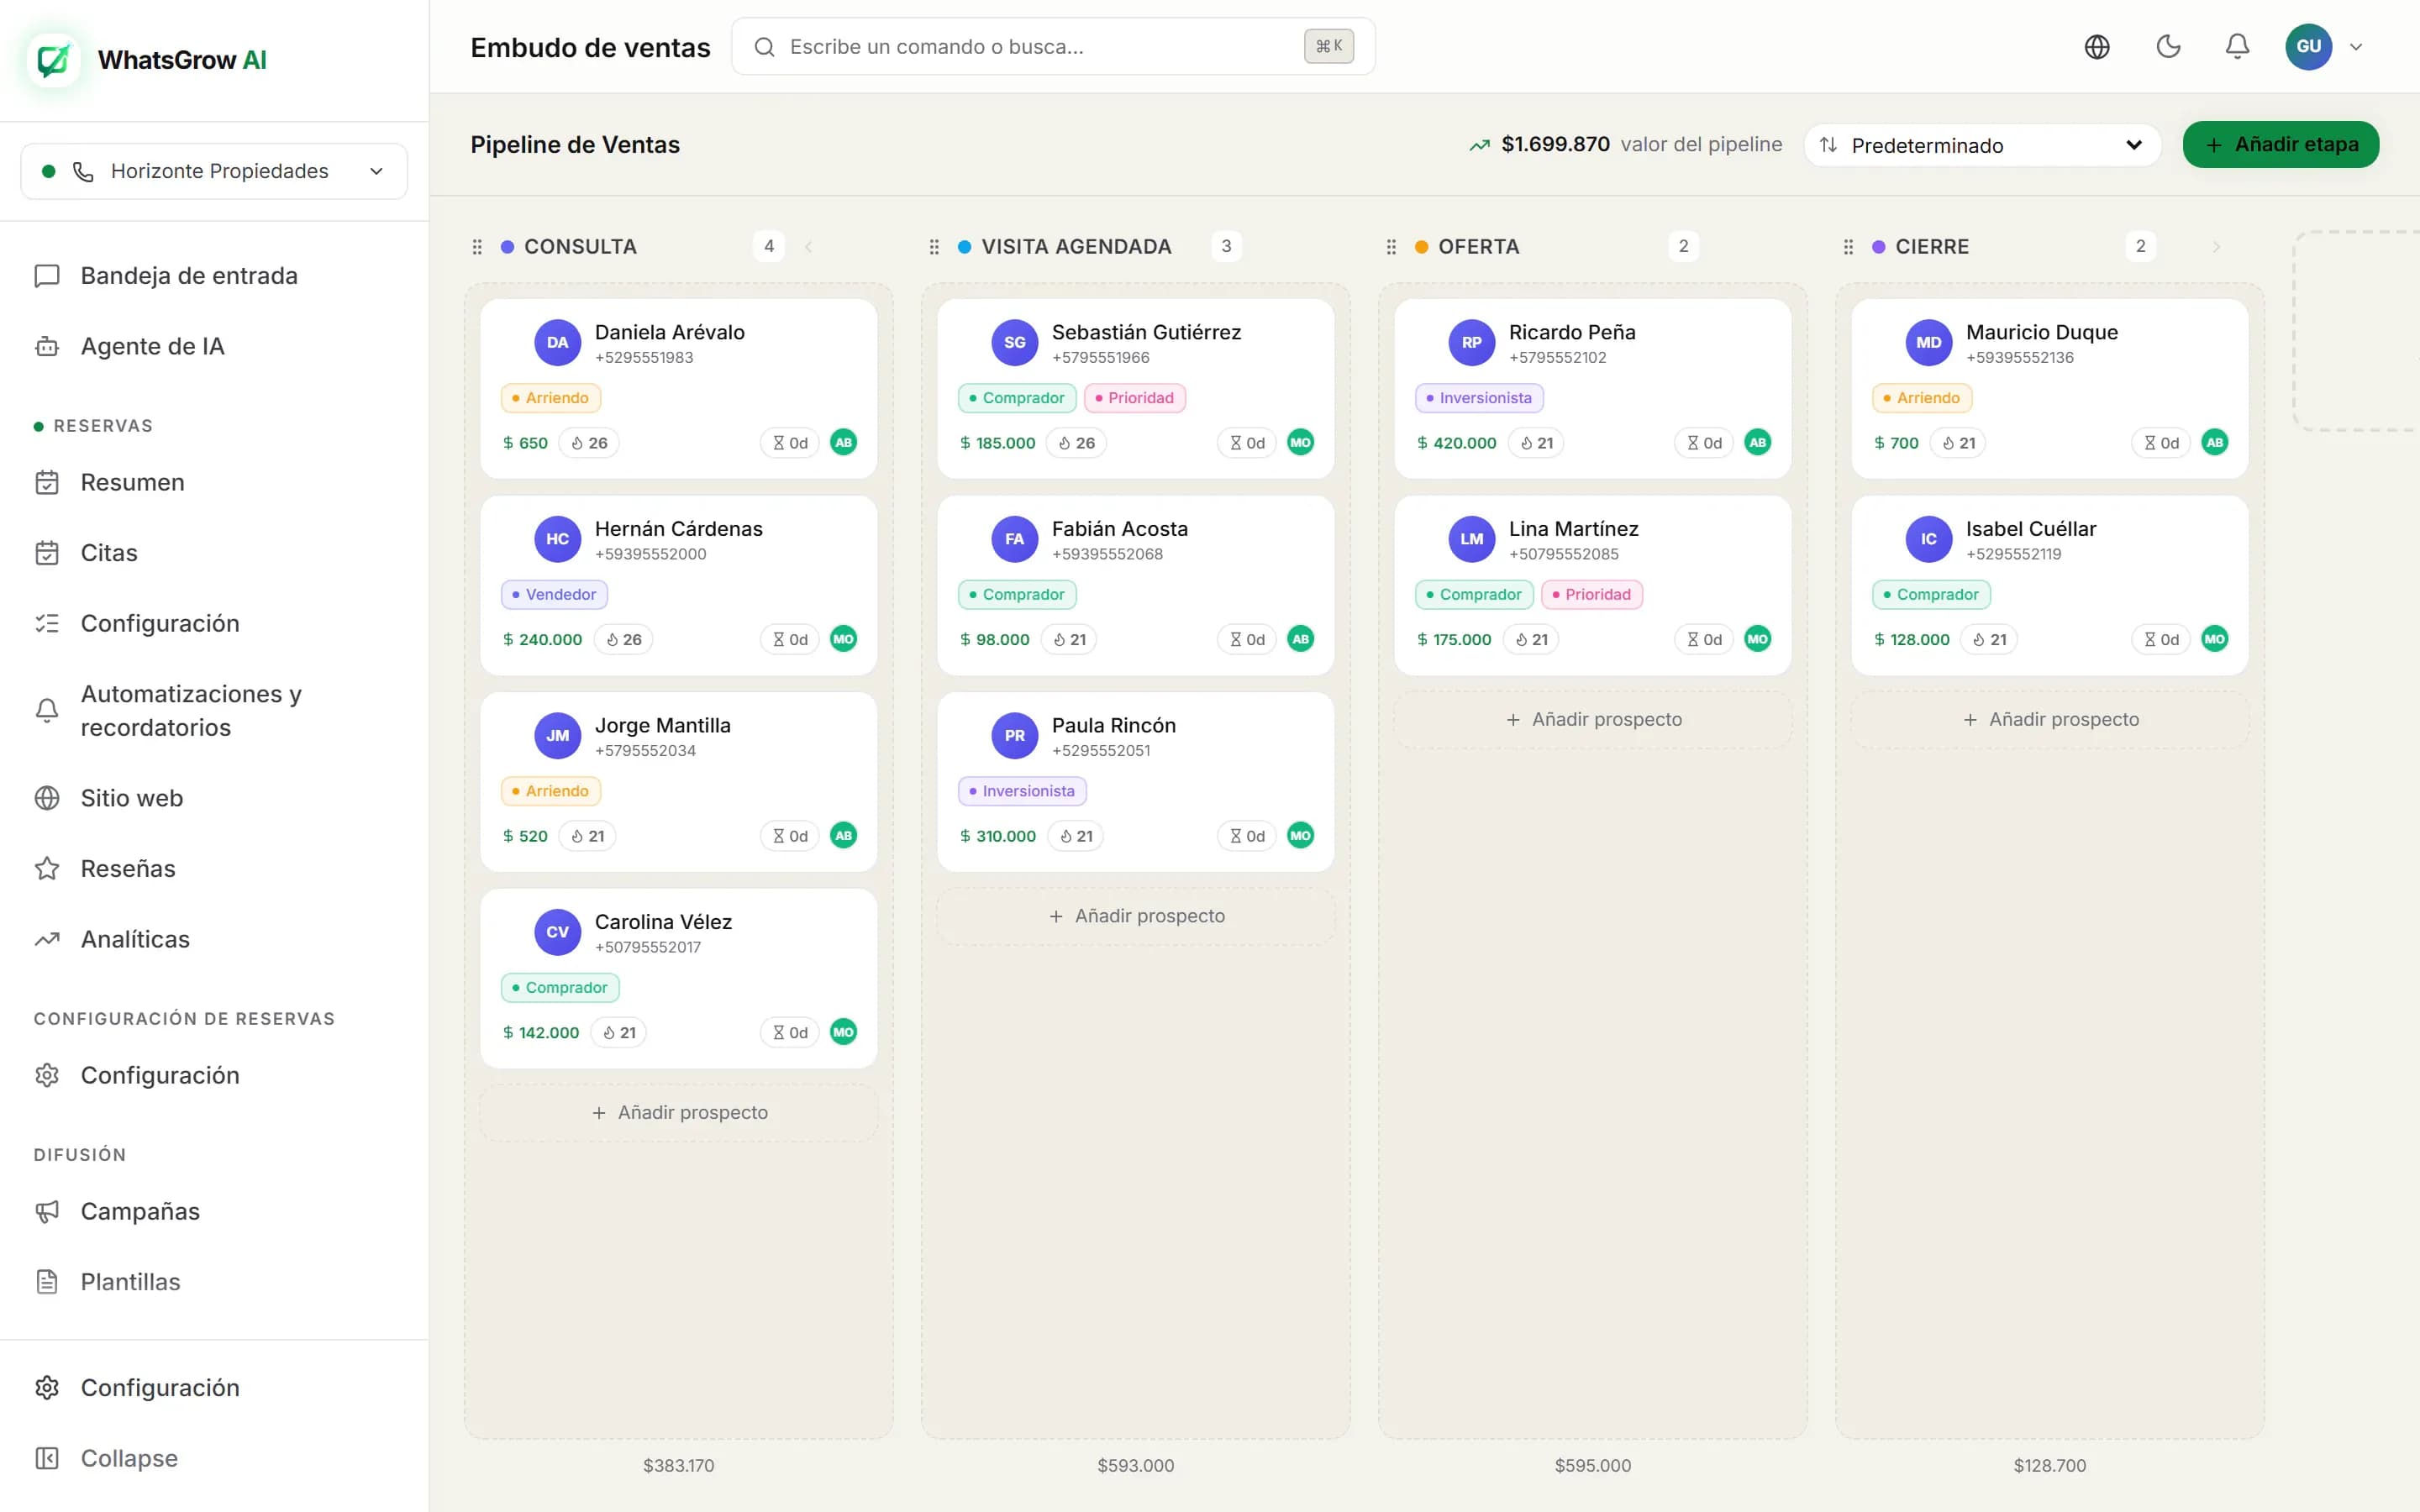Image resolution: width=2420 pixels, height=1512 pixels.
Task: Click the CONSULTA blue stage color dot
Action: [508, 247]
